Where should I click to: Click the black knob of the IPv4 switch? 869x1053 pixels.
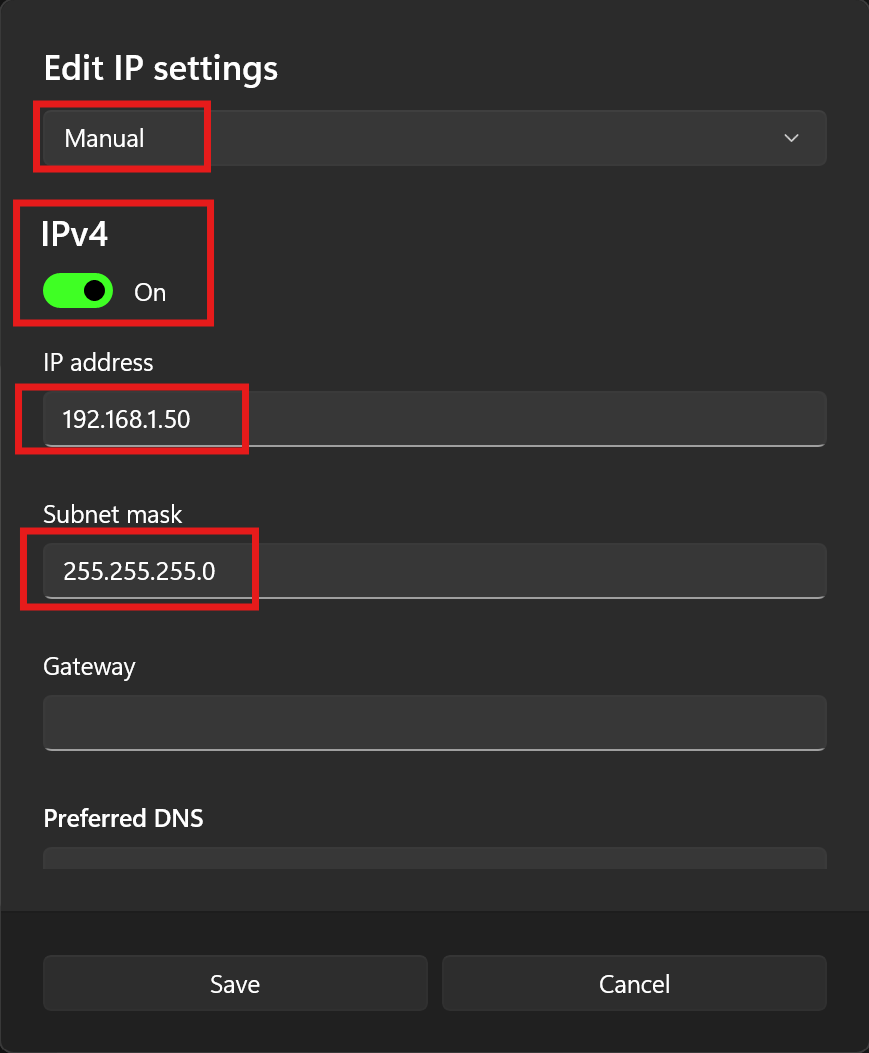click(95, 291)
